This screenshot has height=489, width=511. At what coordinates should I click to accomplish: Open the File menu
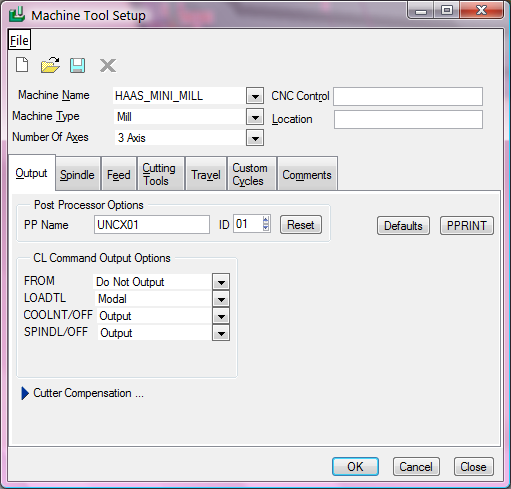pyautogui.click(x=19, y=40)
